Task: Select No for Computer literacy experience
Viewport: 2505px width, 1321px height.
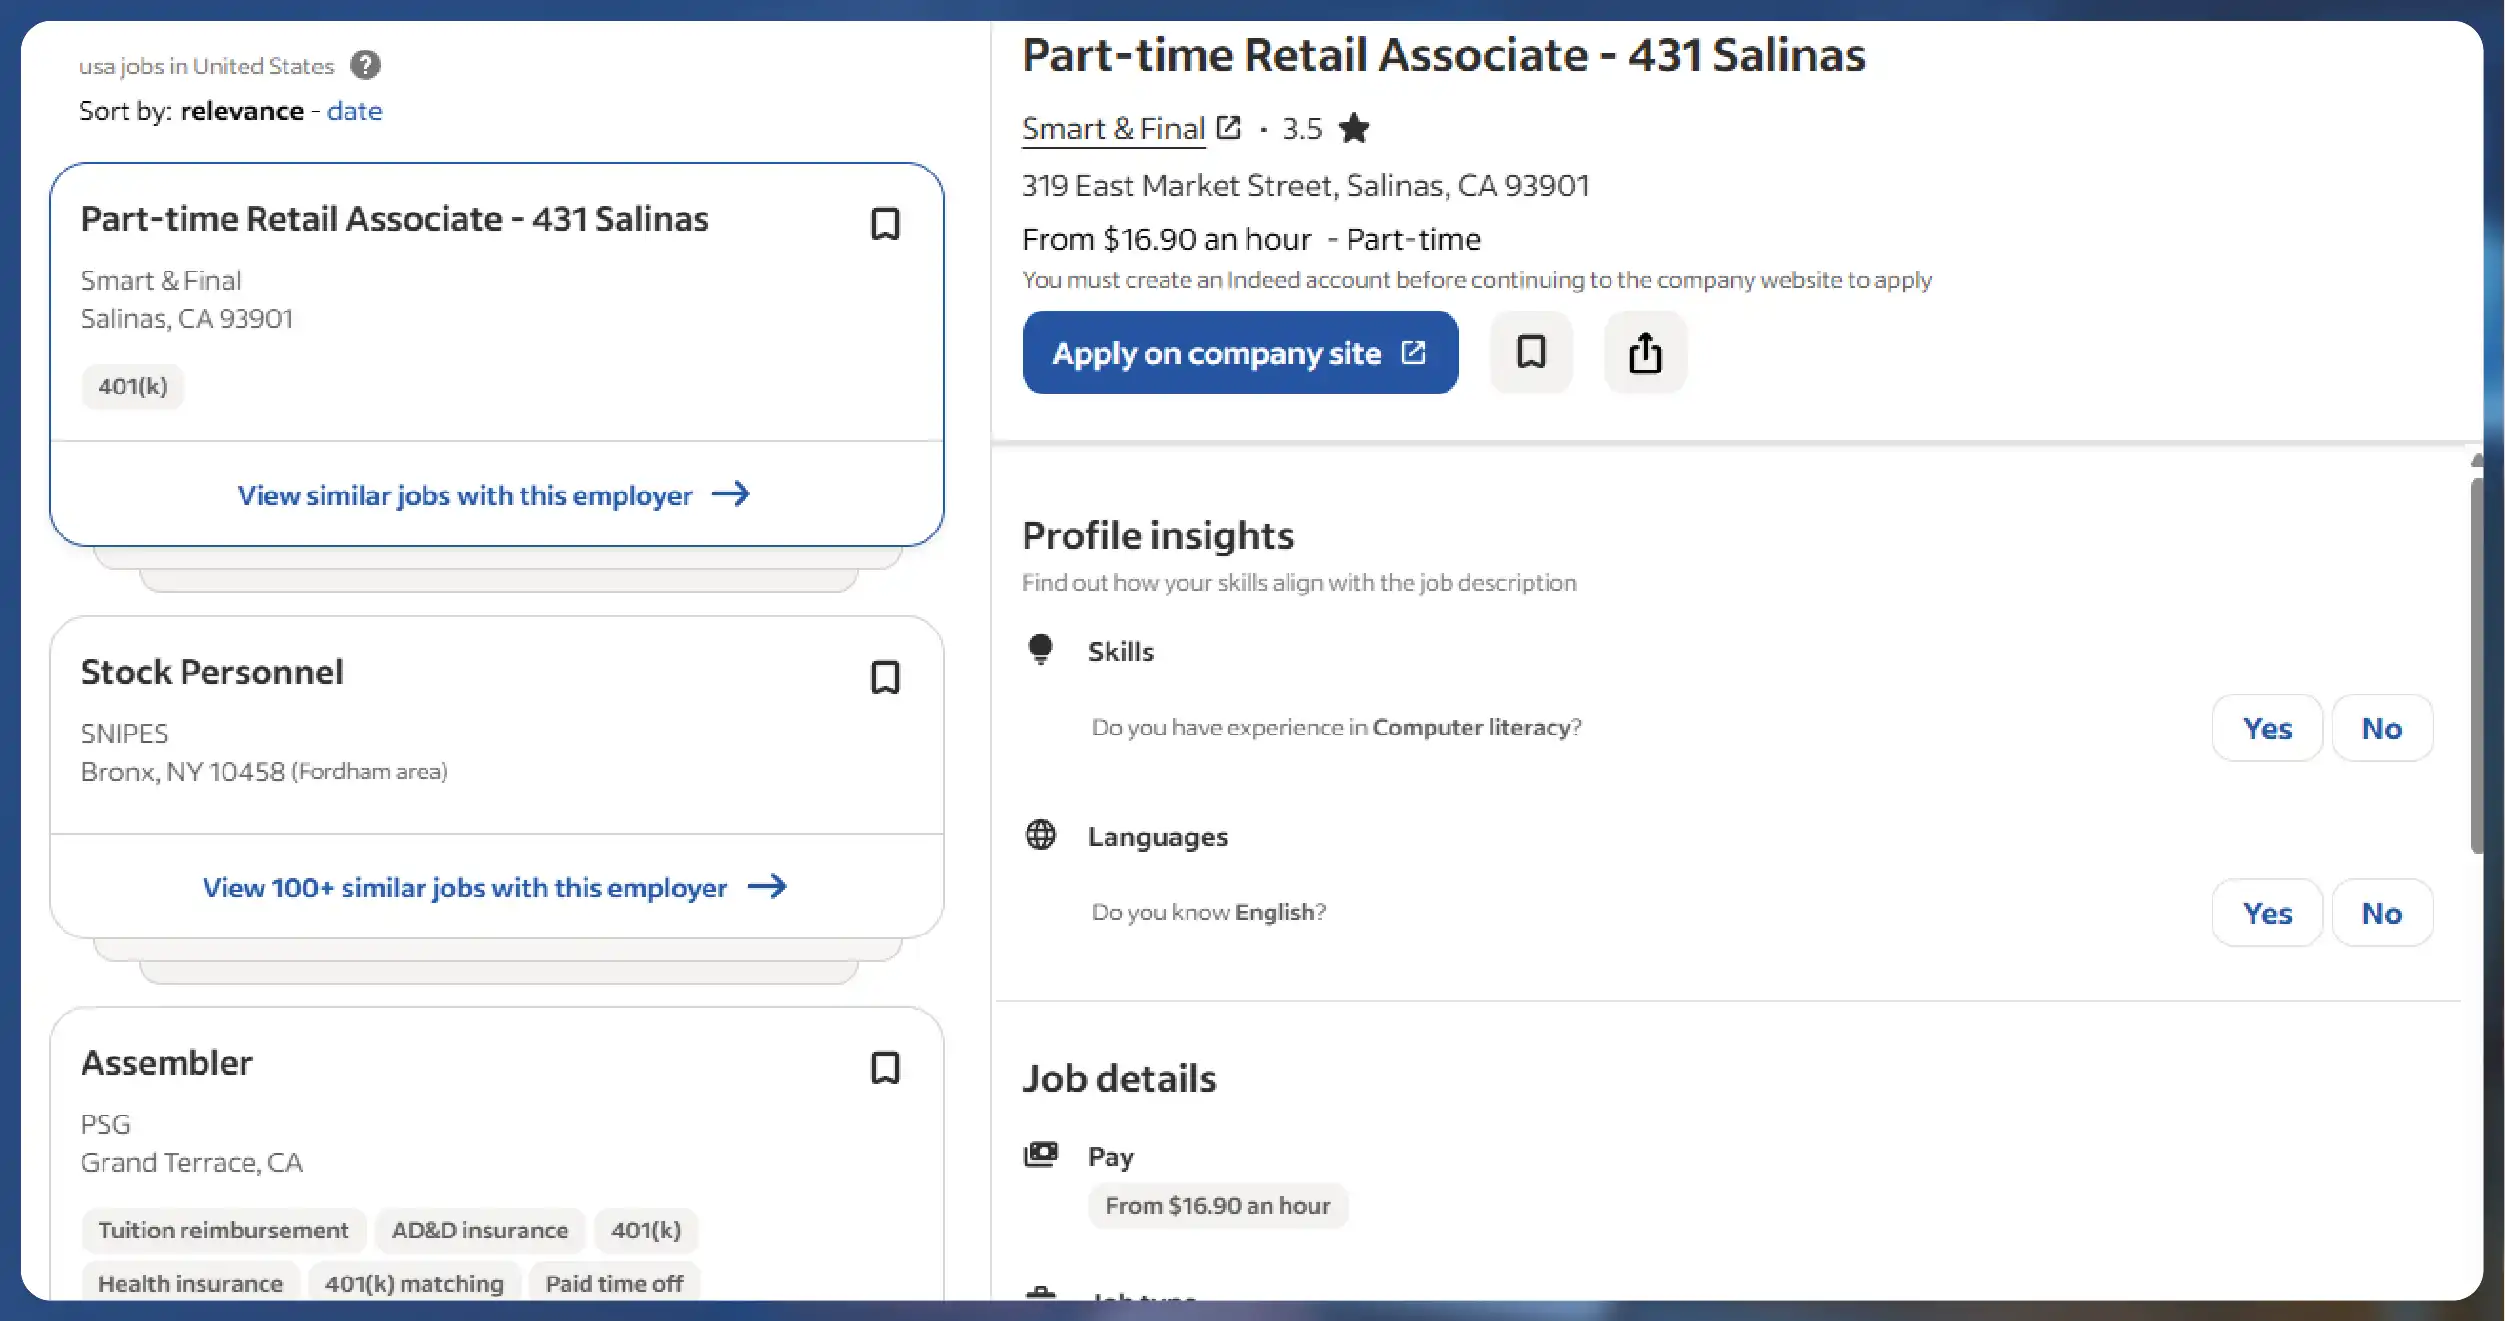Action: pos(2382,728)
